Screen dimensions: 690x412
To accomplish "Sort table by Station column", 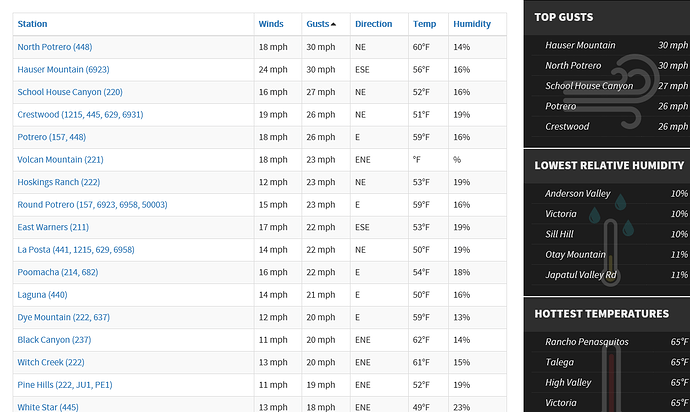I will [x=32, y=24].
